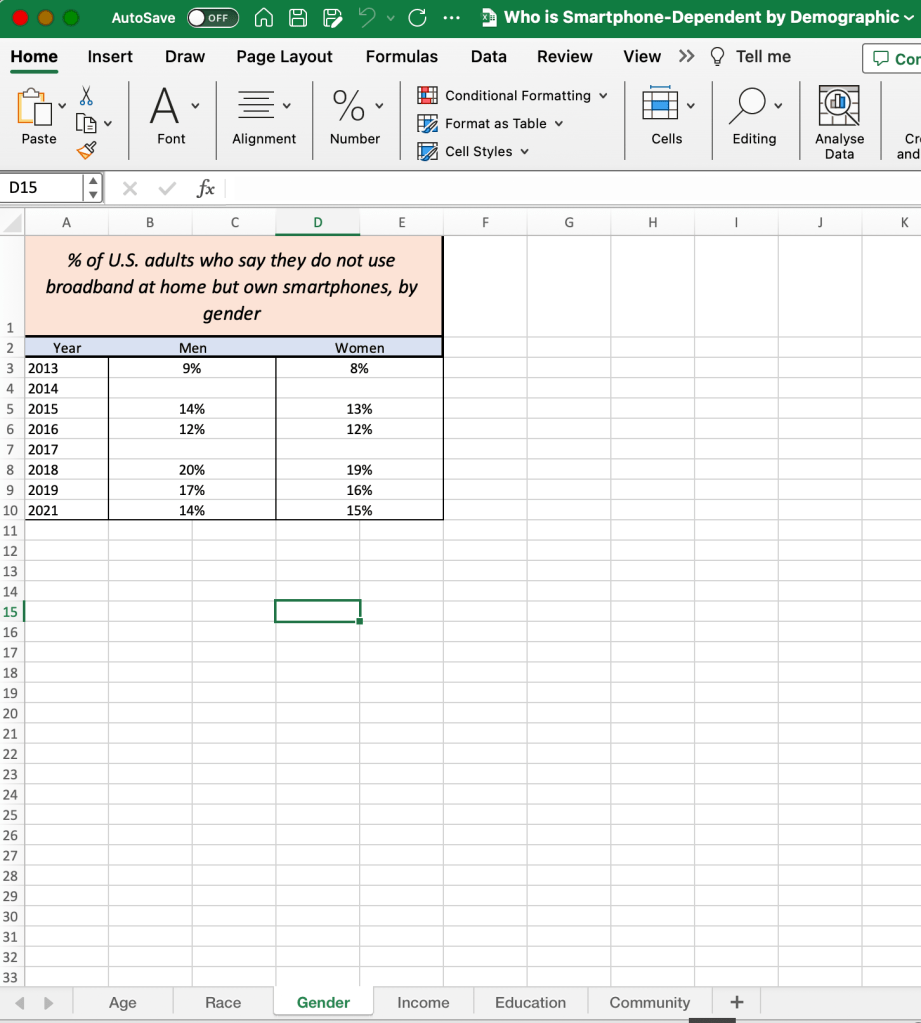Add a new sheet with plus button

click(737, 1002)
